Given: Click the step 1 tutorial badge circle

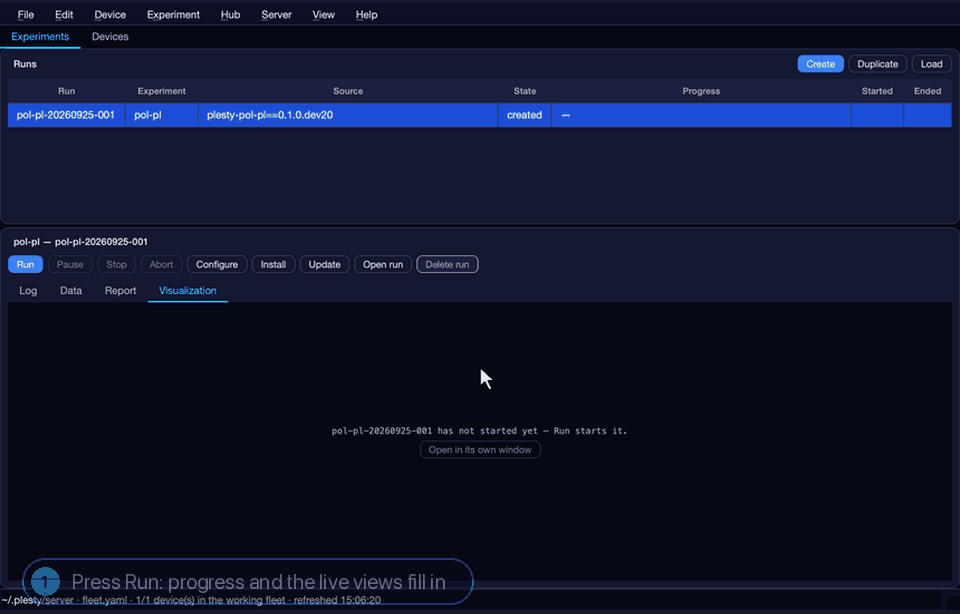Looking at the screenshot, I should 45,582.
